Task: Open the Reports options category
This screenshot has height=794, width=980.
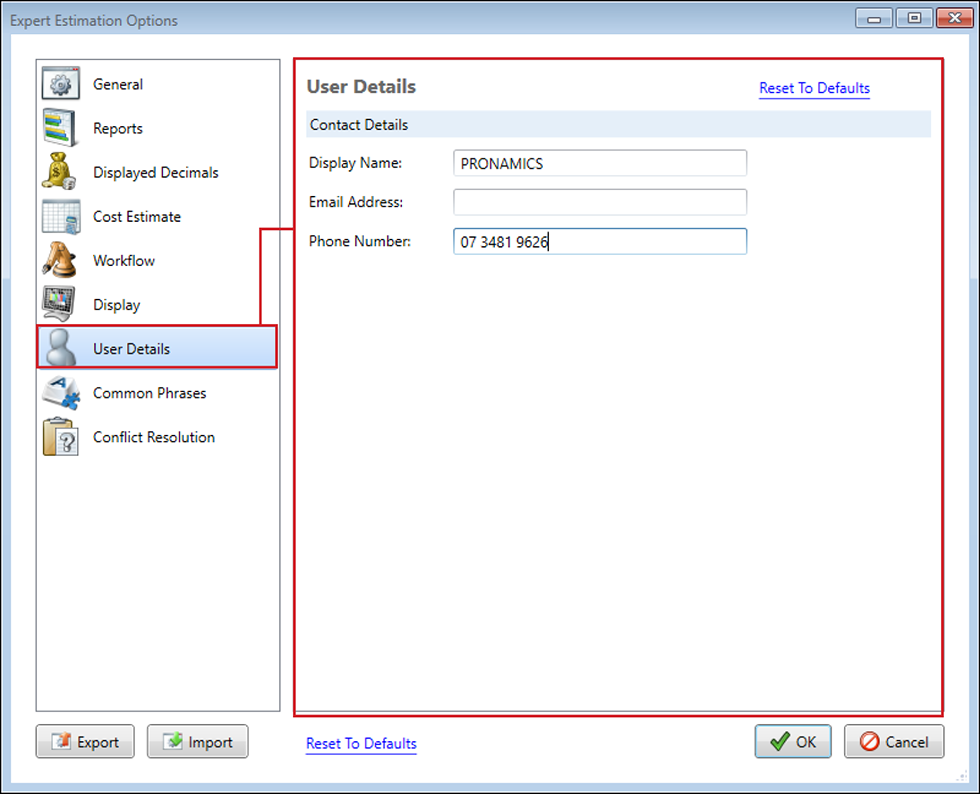Action: click(x=118, y=129)
